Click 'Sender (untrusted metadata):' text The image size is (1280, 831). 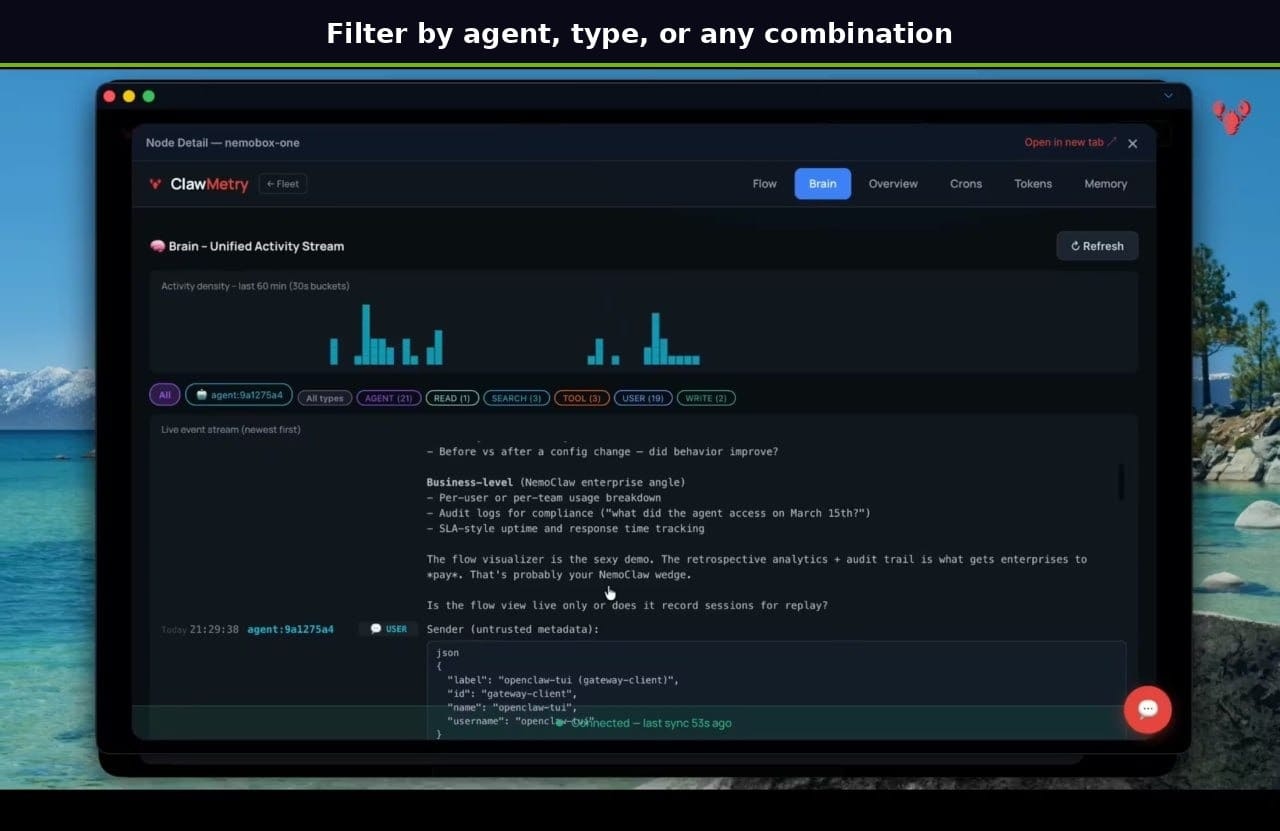513,630
